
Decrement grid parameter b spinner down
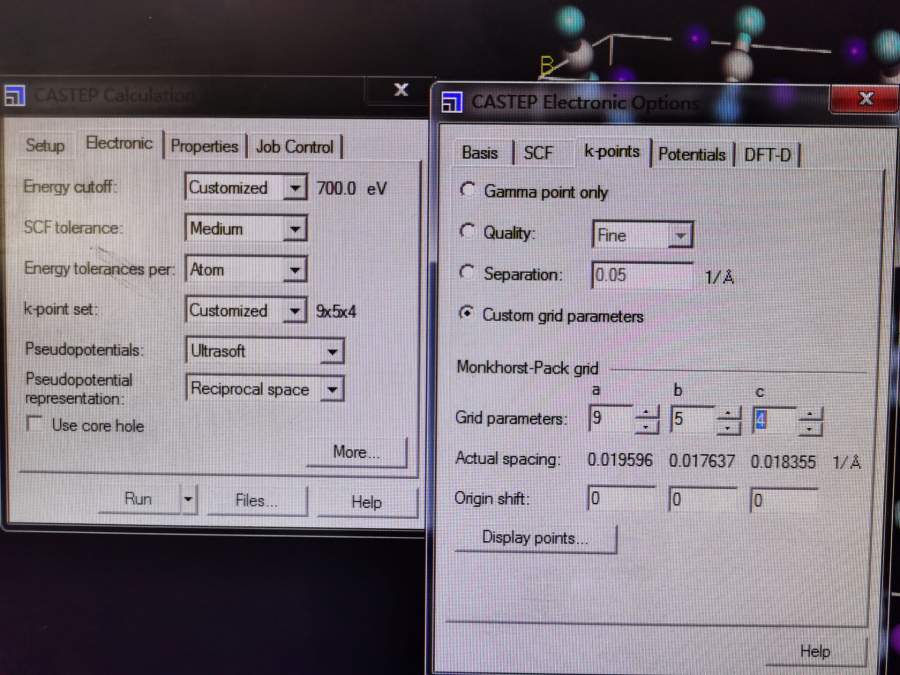pyautogui.click(x=728, y=427)
